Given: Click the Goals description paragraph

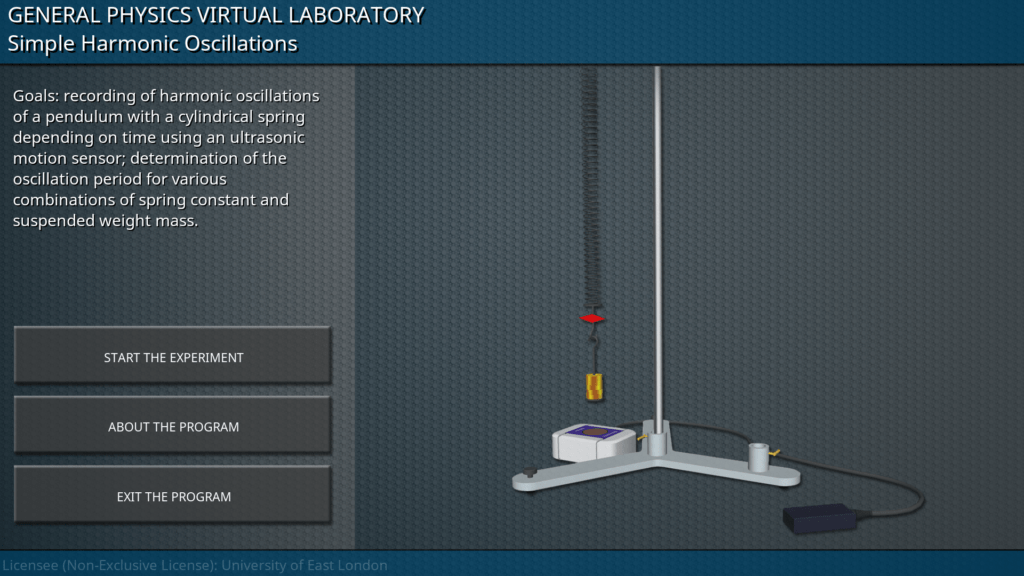Looking at the screenshot, I should point(166,158).
